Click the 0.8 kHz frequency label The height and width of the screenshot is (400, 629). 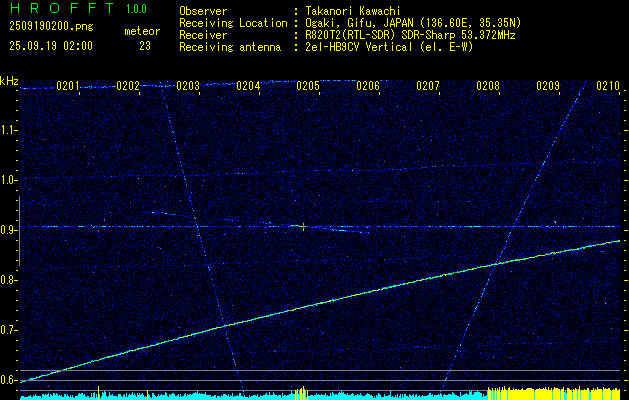click(8, 280)
